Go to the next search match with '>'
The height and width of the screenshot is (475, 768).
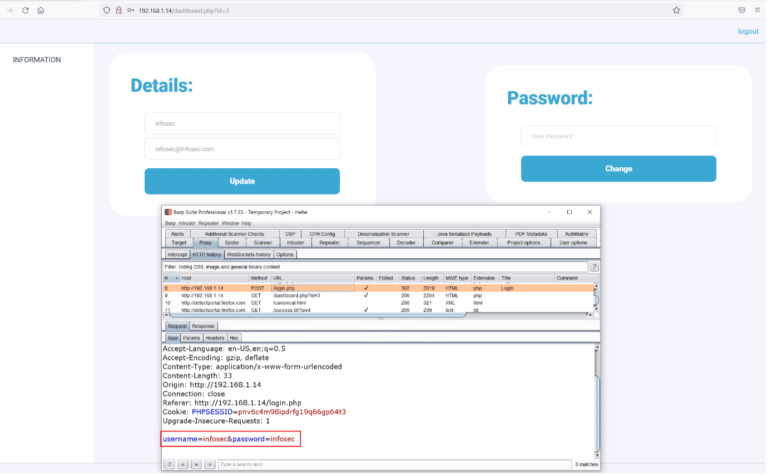click(209, 464)
